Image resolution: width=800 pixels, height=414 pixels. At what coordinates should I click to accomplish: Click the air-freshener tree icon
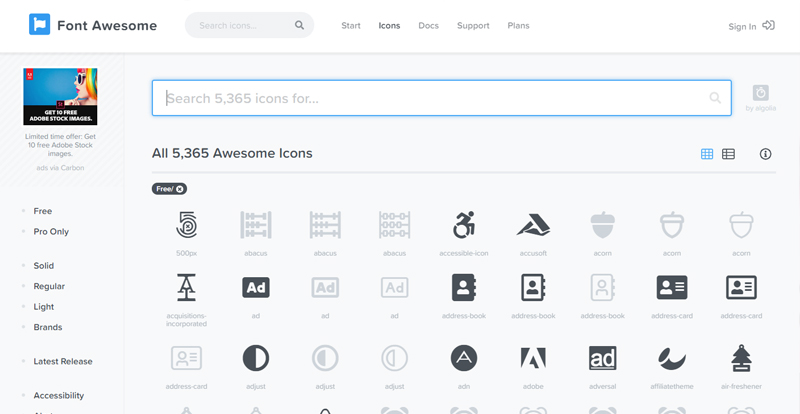tap(741, 358)
